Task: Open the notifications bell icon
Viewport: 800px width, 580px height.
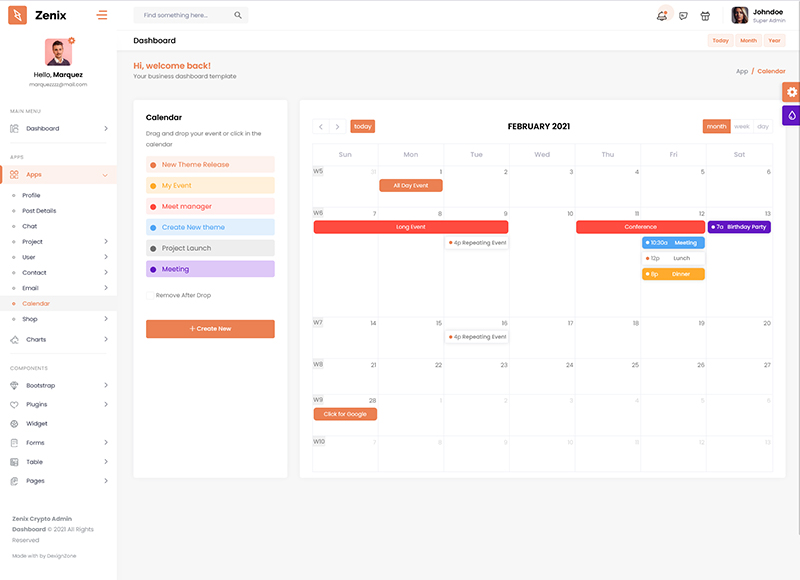Action: [x=661, y=15]
